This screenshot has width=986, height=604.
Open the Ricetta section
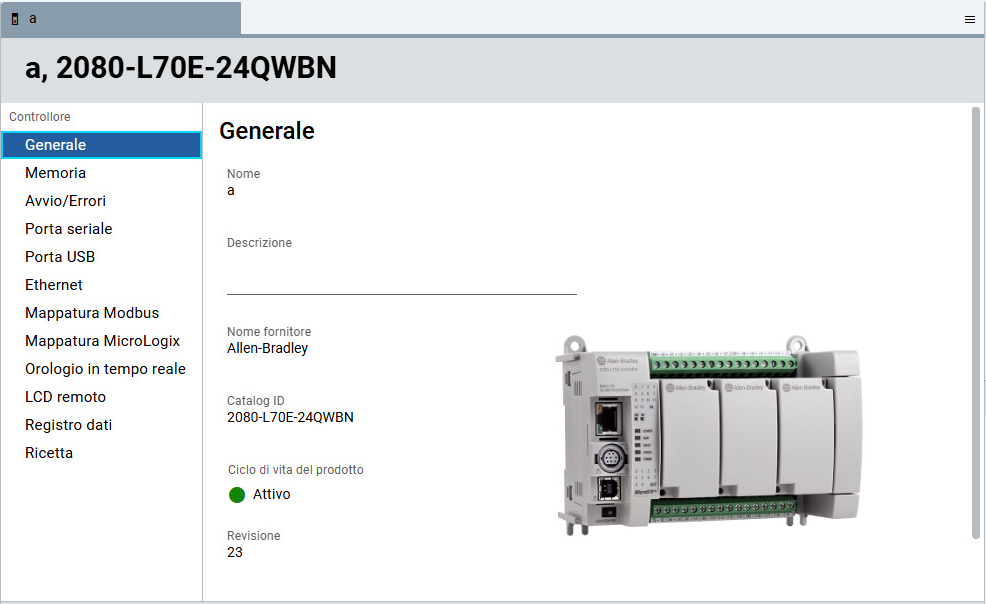coord(49,453)
